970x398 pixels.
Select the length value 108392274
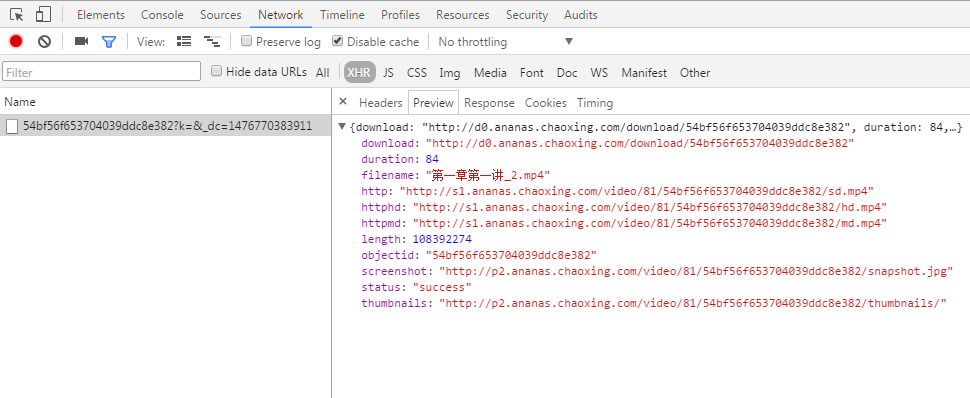(442, 240)
